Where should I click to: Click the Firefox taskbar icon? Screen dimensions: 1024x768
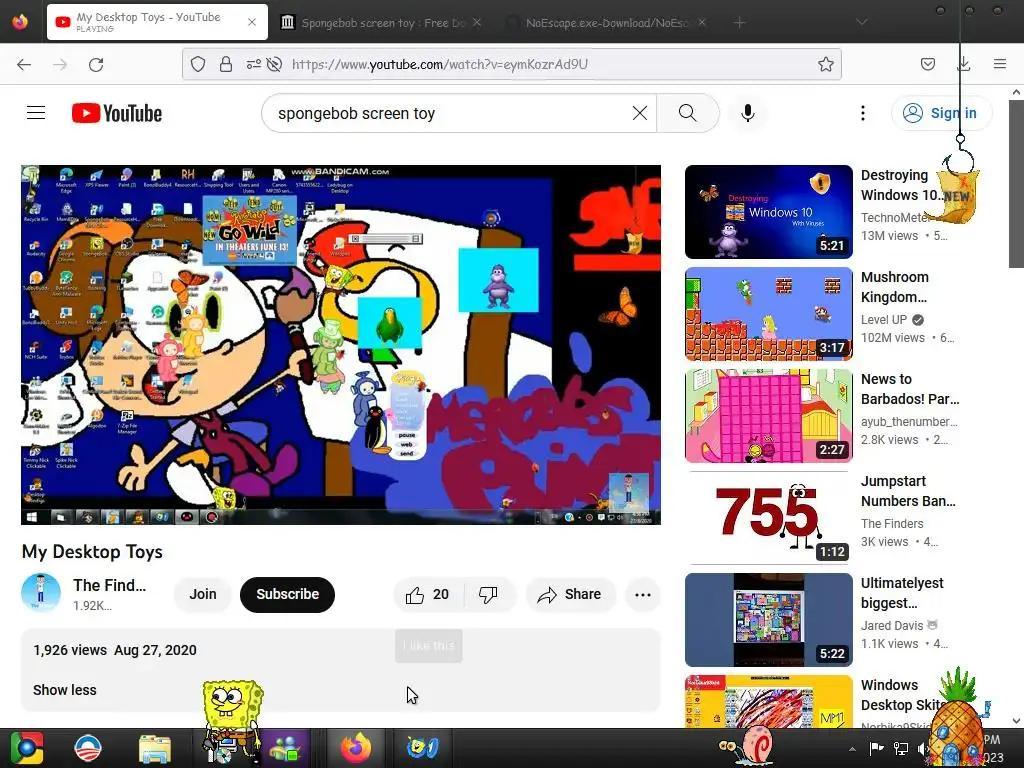pos(356,748)
